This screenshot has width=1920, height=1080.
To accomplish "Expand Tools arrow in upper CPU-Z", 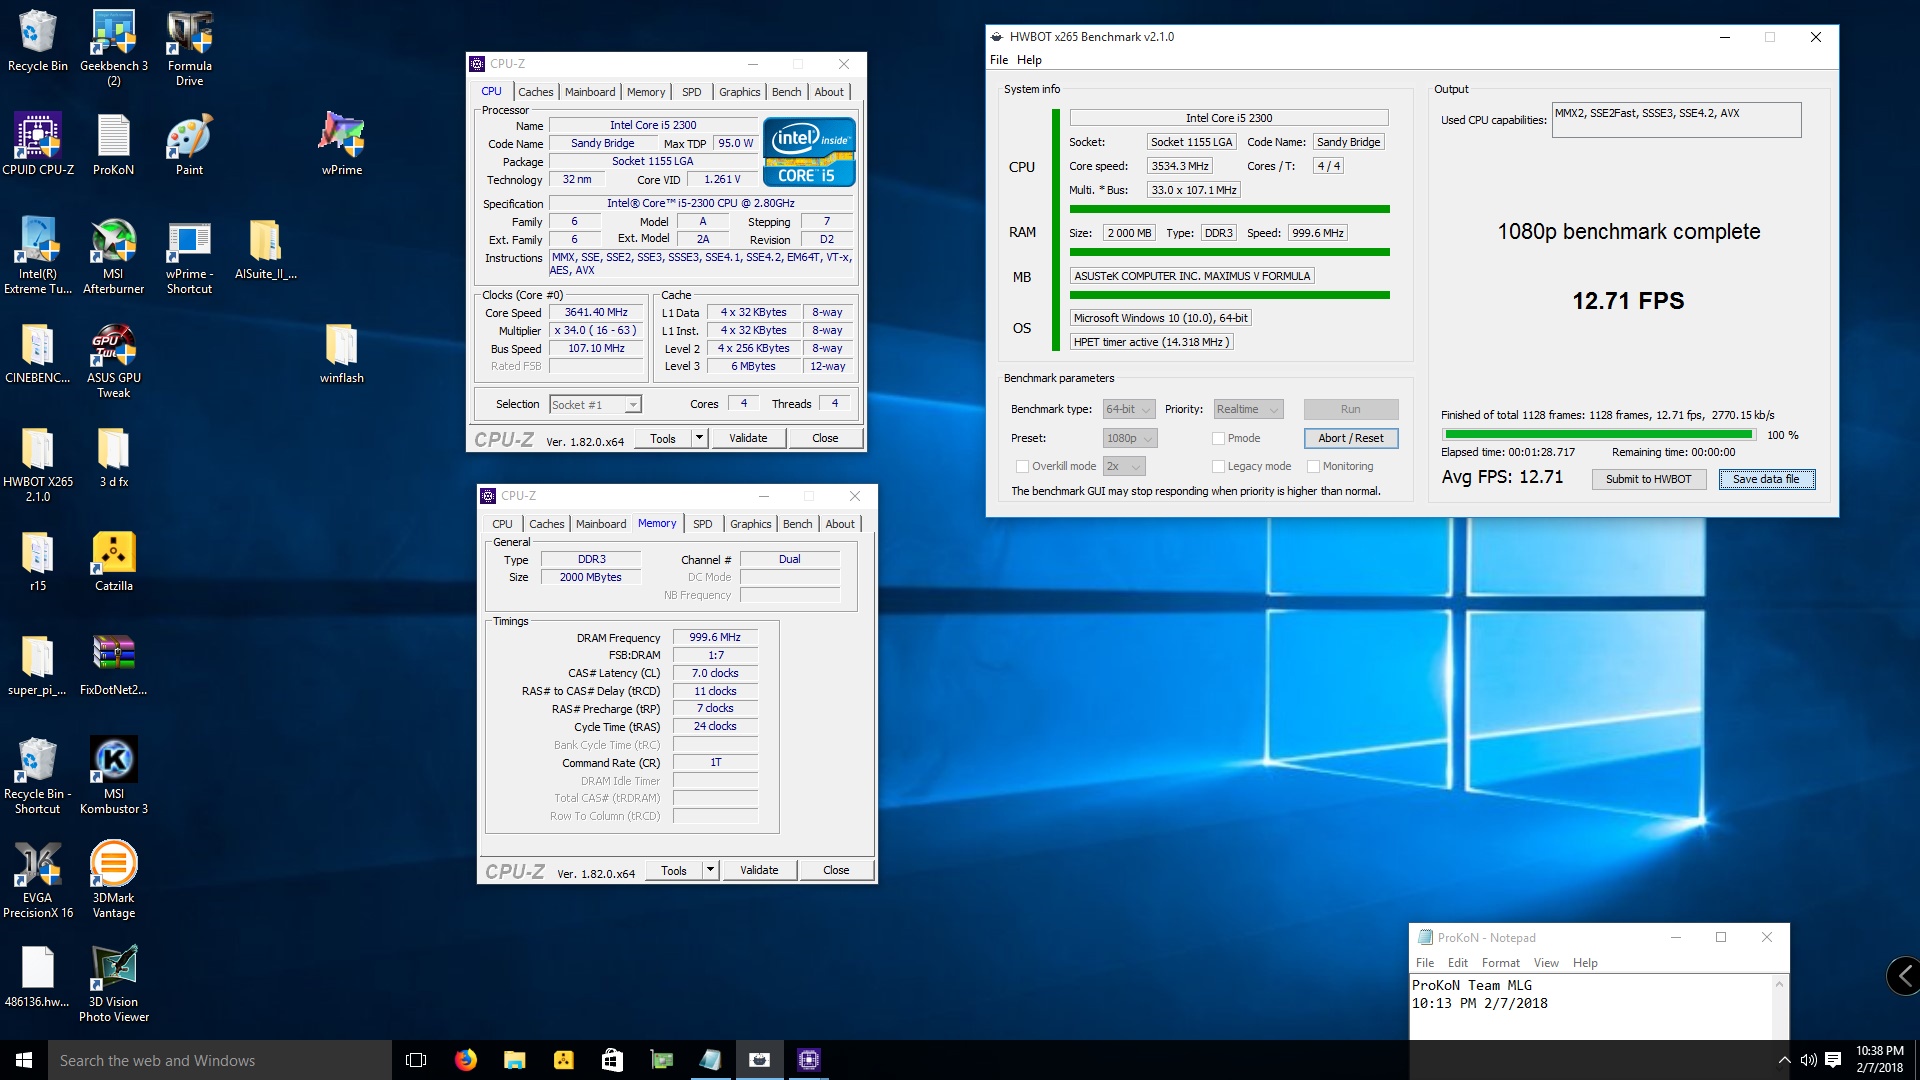I will [x=699, y=438].
